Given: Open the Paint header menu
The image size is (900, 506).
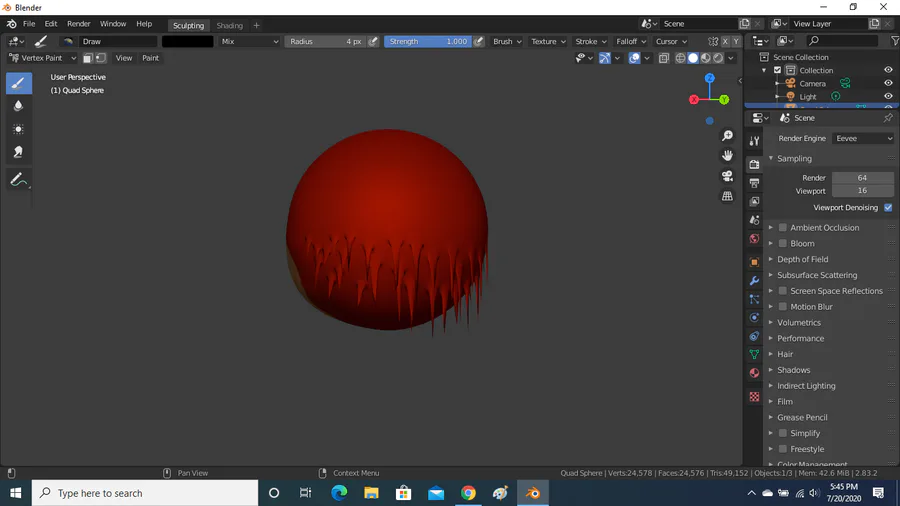Looking at the screenshot, I should 150,58.
